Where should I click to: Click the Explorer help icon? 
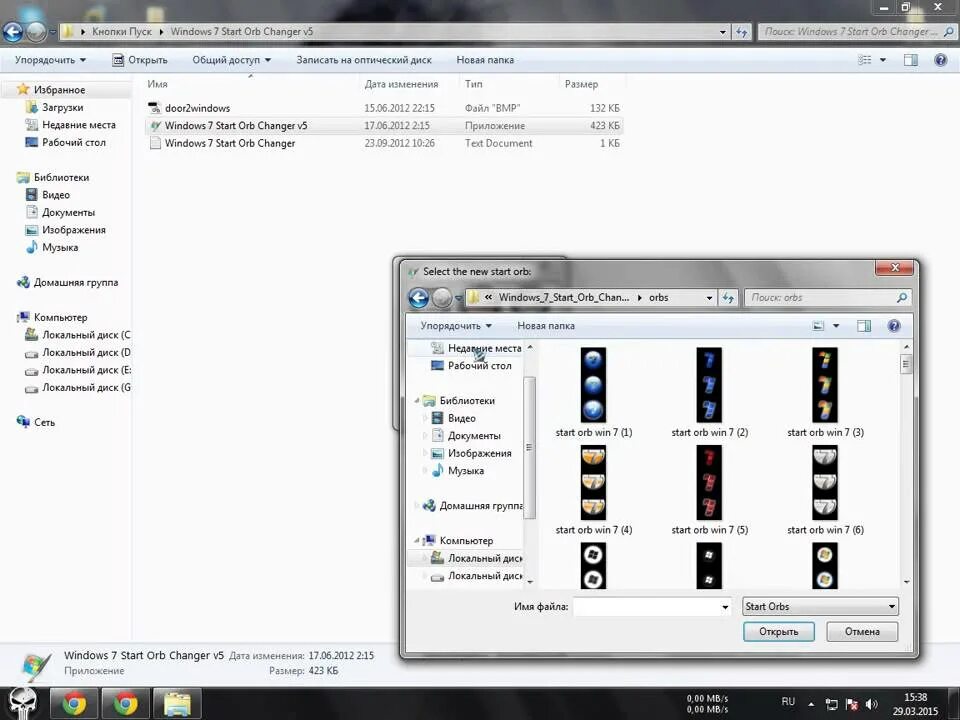940,60
